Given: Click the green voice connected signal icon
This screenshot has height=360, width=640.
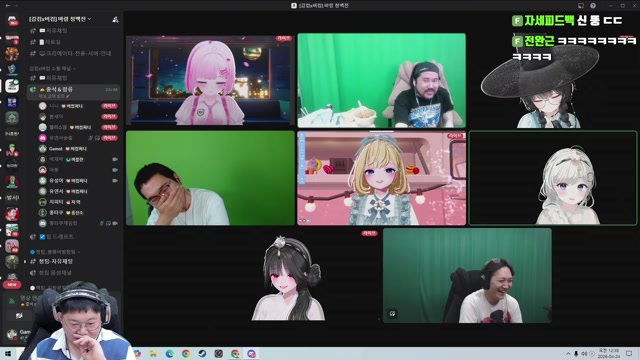Looking at the screenshot, I should point(12,301).
